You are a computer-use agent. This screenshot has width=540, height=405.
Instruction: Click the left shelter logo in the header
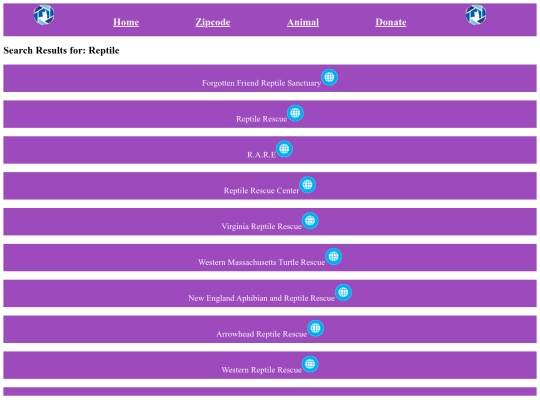(x=44, y=15)
